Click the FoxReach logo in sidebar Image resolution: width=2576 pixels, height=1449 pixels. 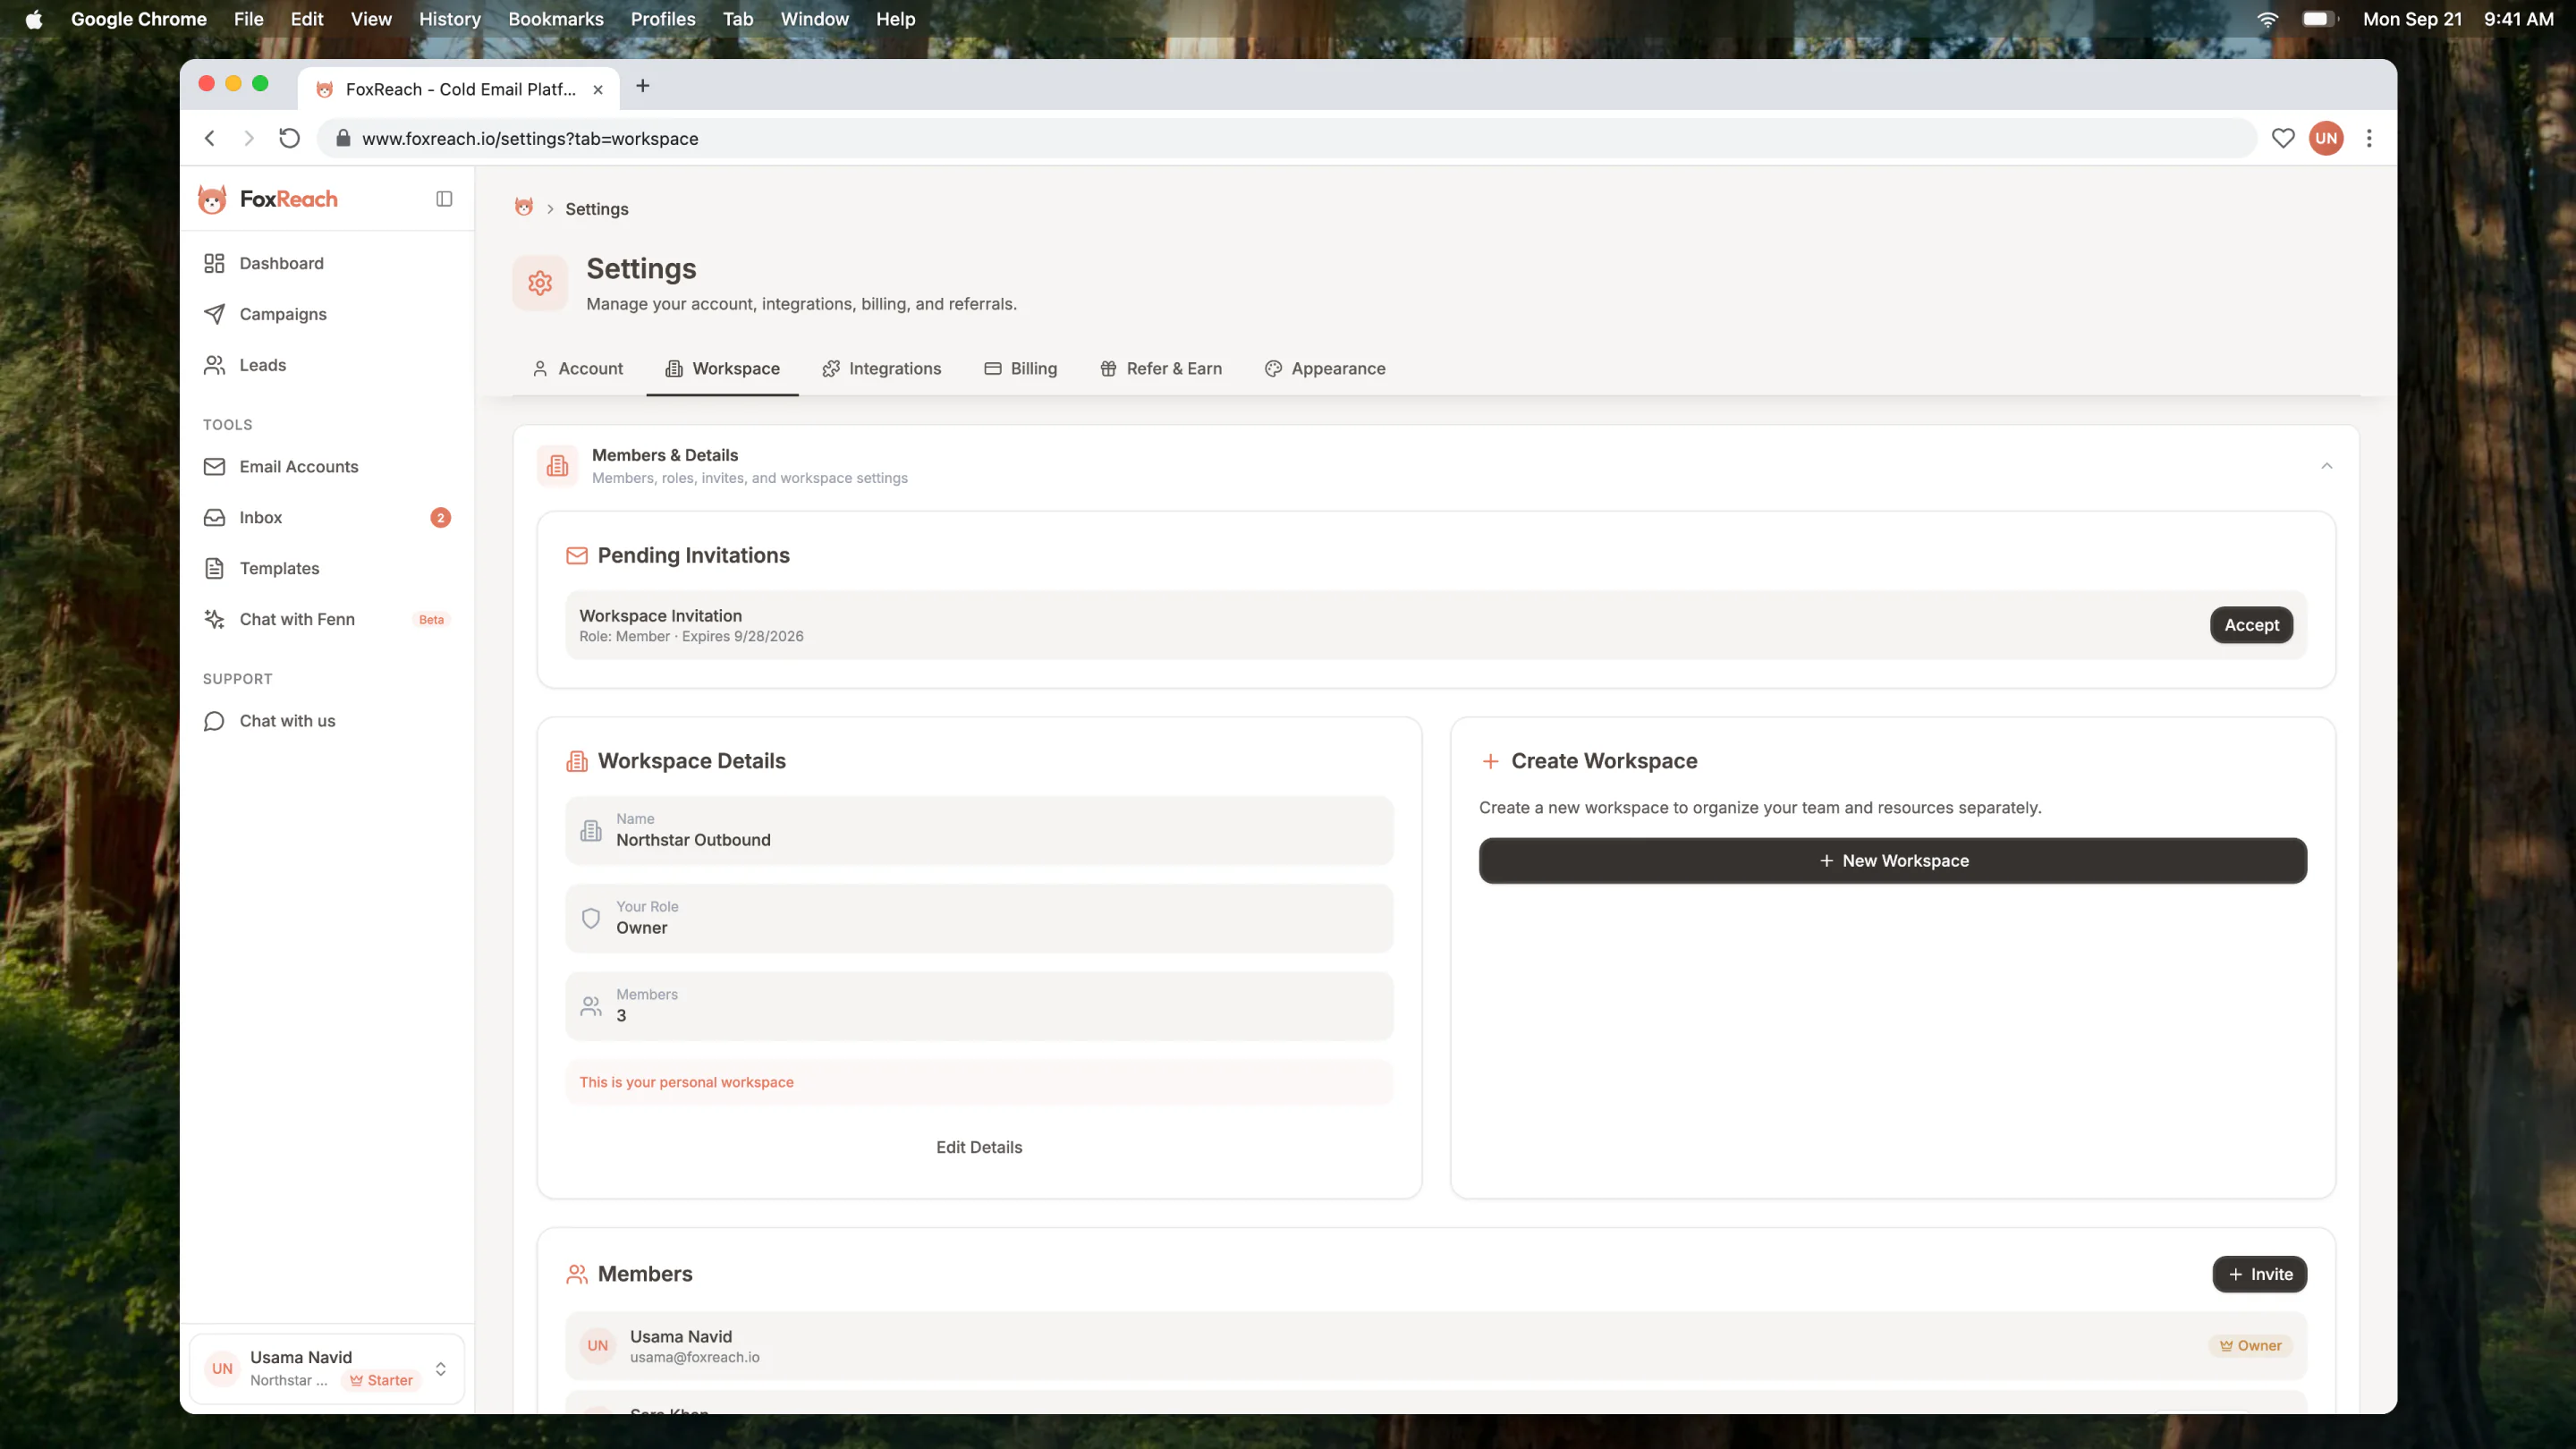click(268, 199)
